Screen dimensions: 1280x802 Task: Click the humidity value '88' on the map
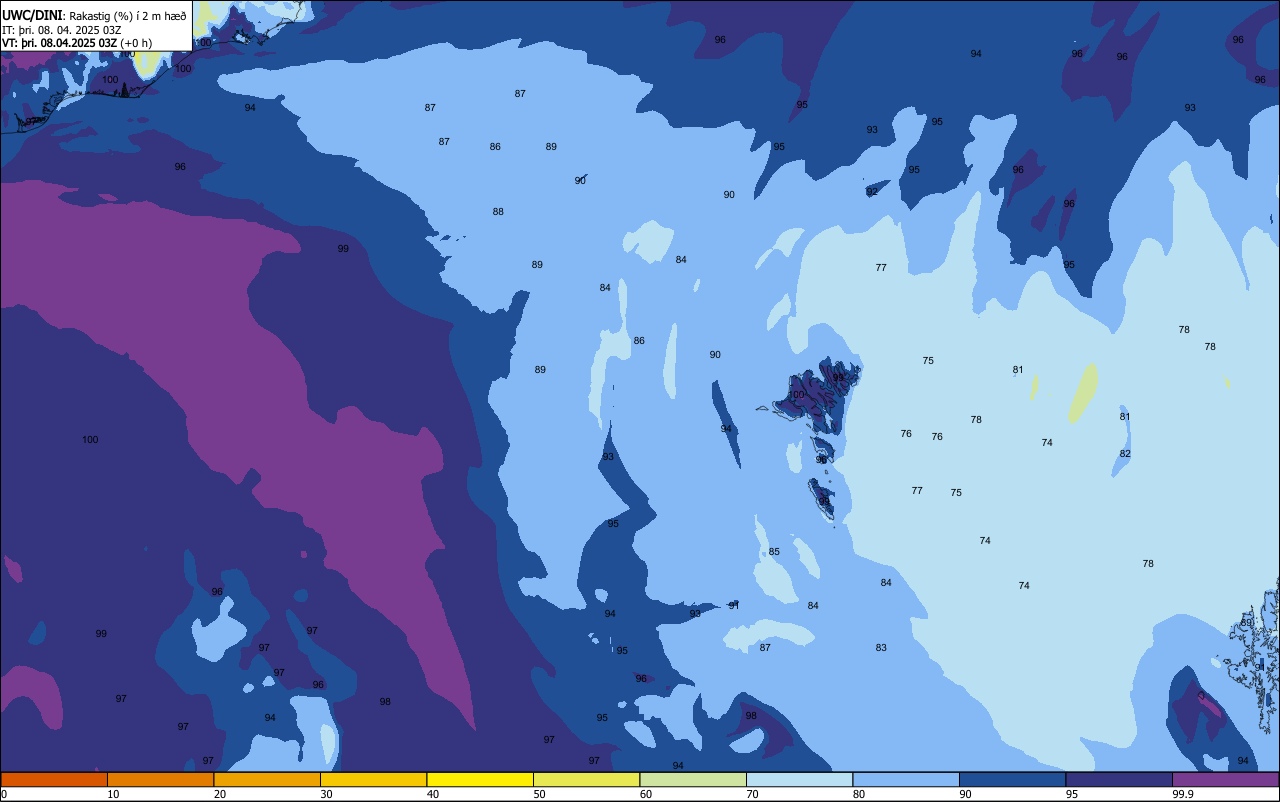pyautogui.click(x=498, y=212)
